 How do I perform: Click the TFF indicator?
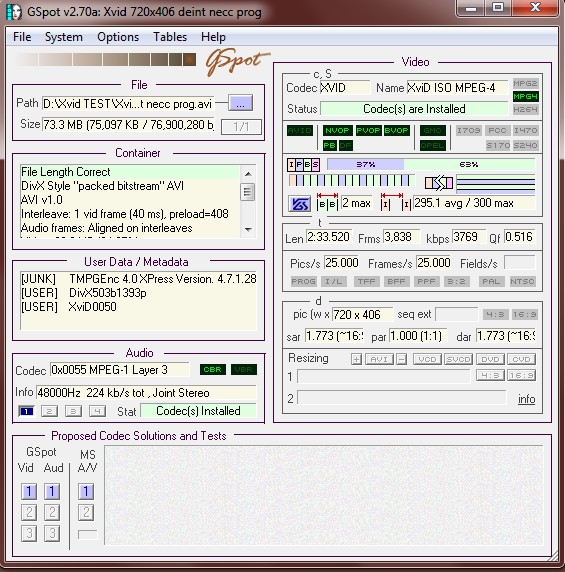[366, 281]
